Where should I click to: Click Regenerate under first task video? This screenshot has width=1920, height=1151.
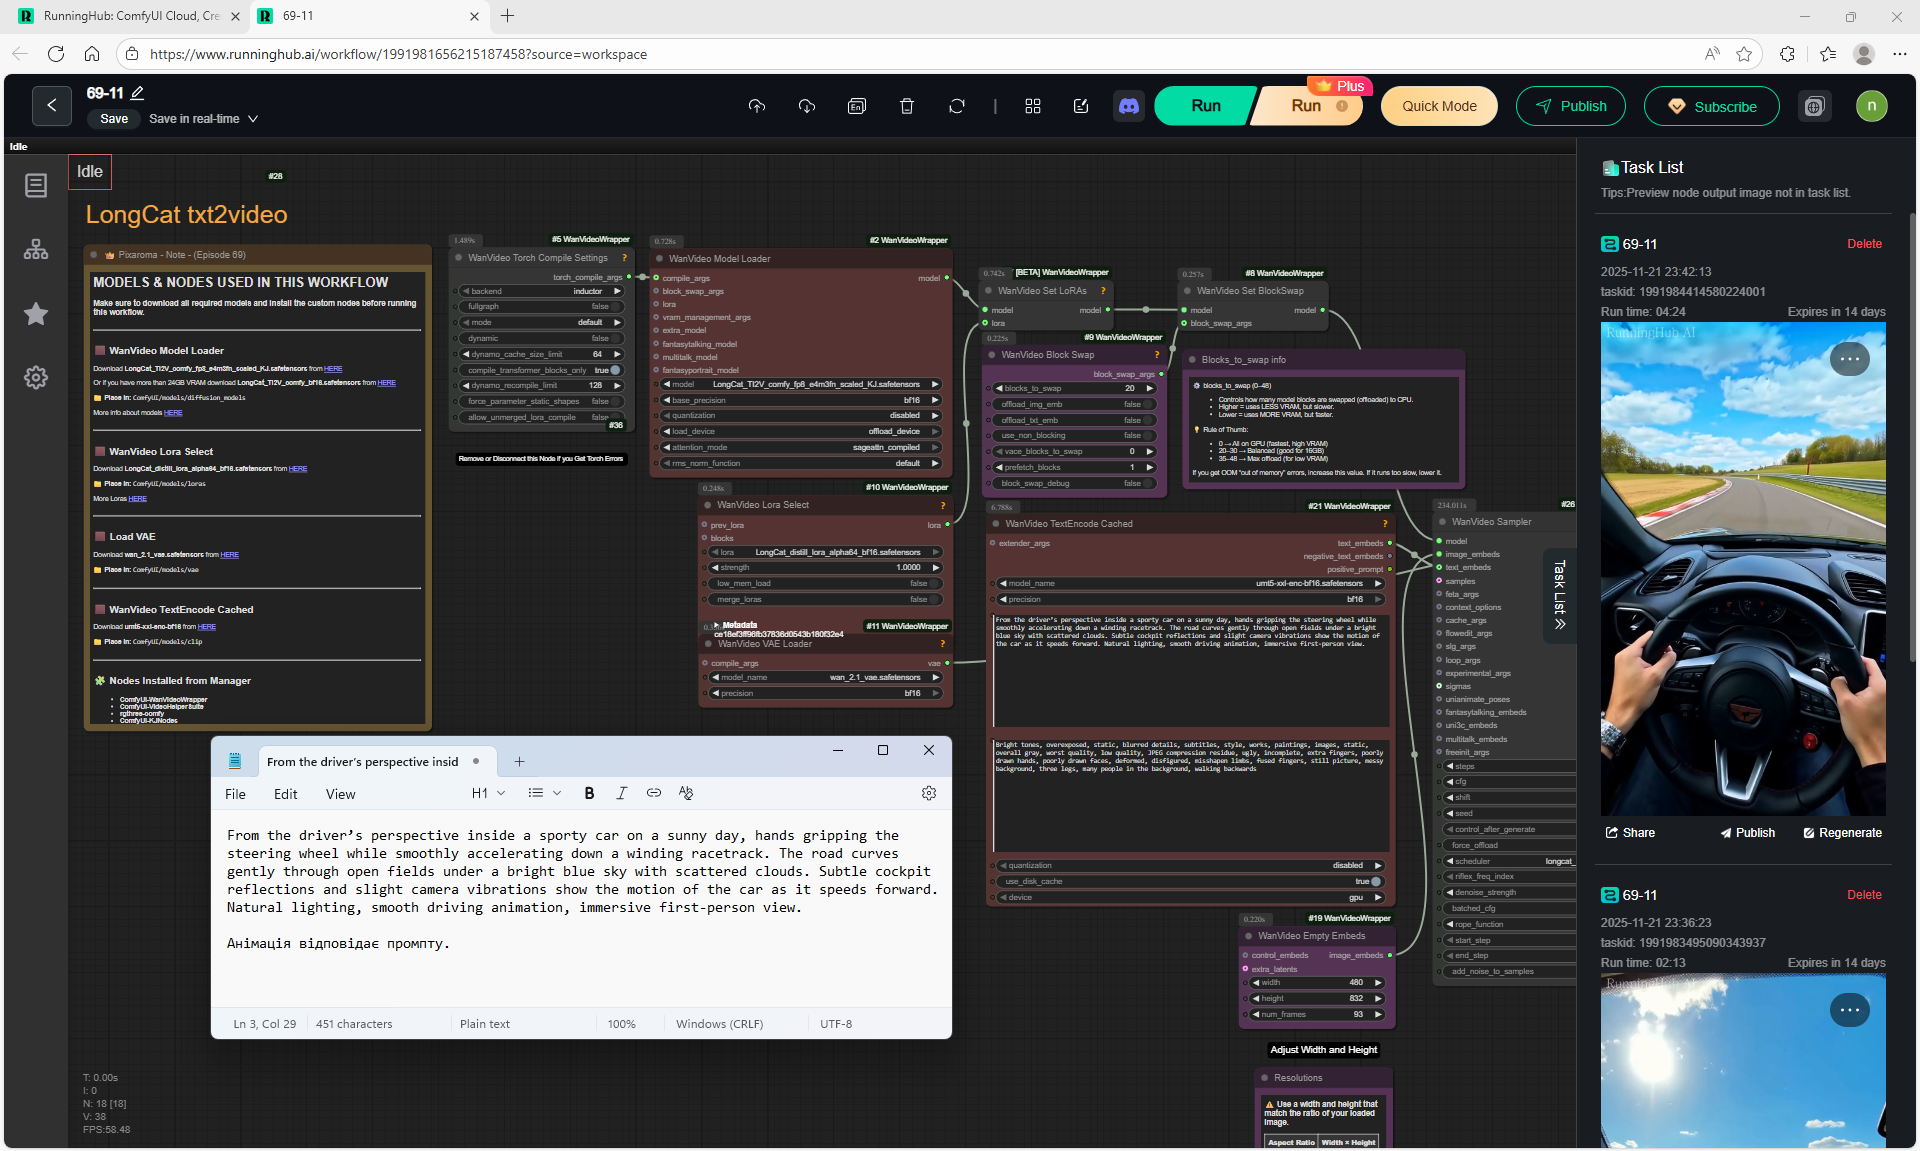pyautogui.click(x=1842, y=833)
